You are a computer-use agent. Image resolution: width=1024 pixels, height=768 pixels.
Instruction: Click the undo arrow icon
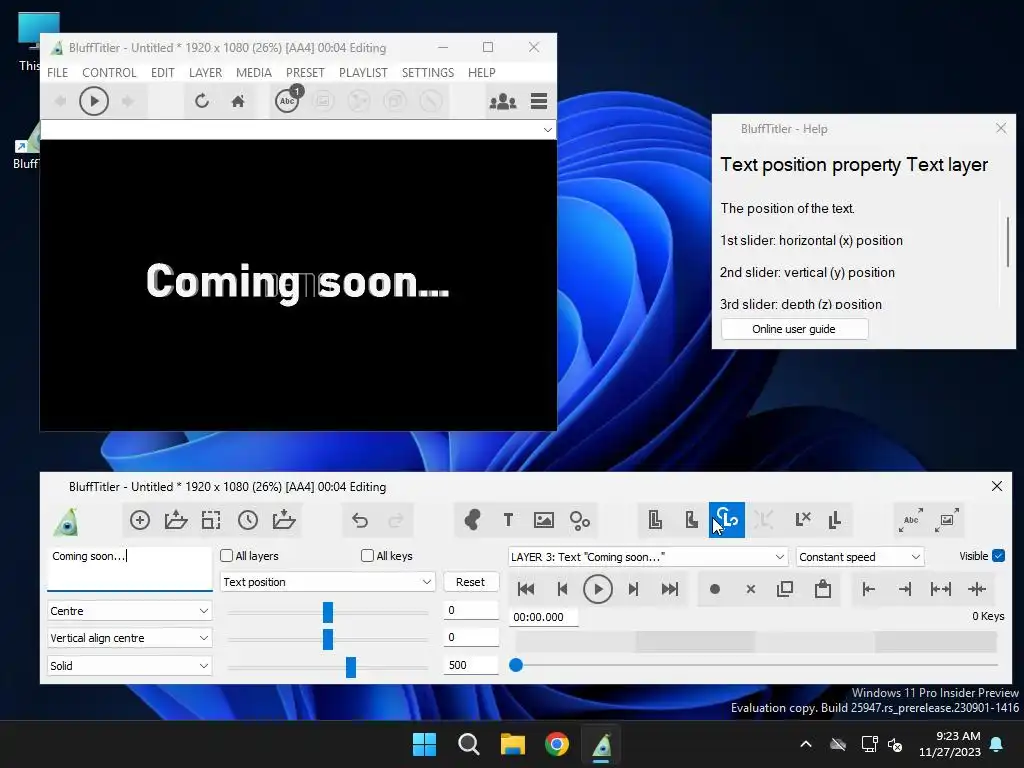360,520
